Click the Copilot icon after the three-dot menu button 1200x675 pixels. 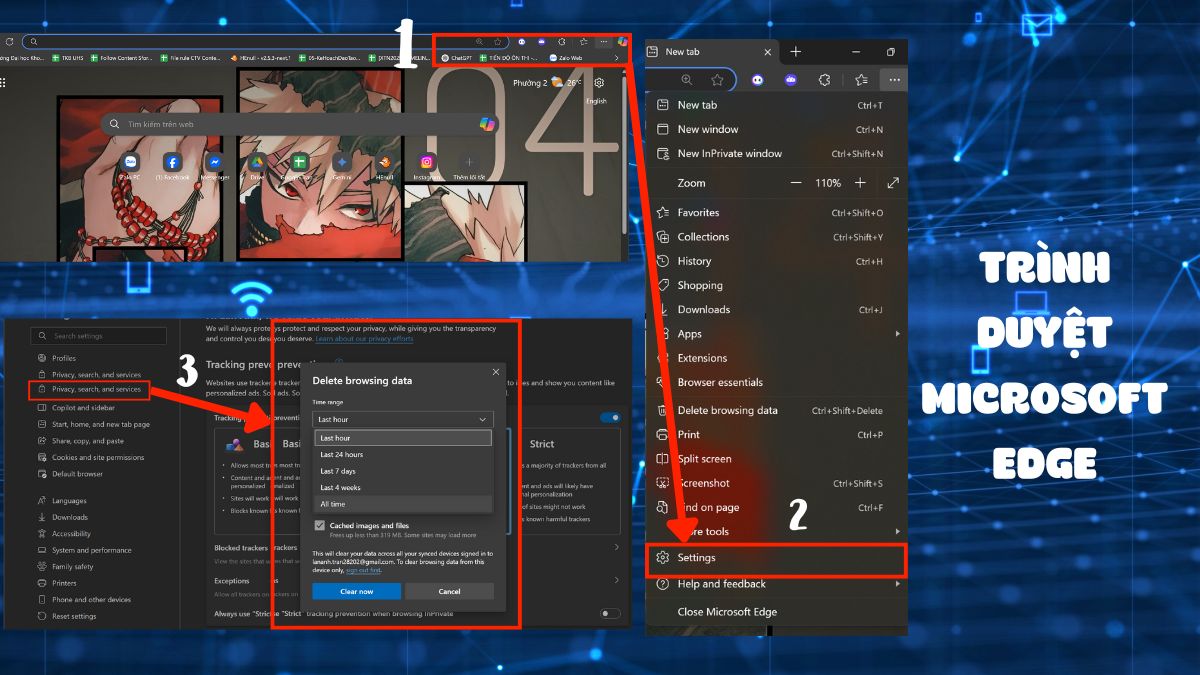coord(622,42)
